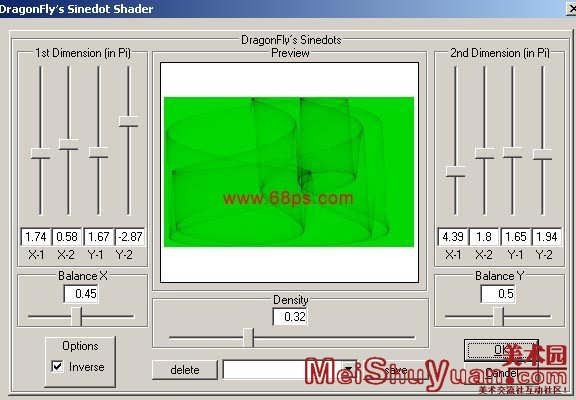Screen dimensions: 576x400
Task: Click 2nd Dimension X-1 slider handle
Action: (456, 172)
